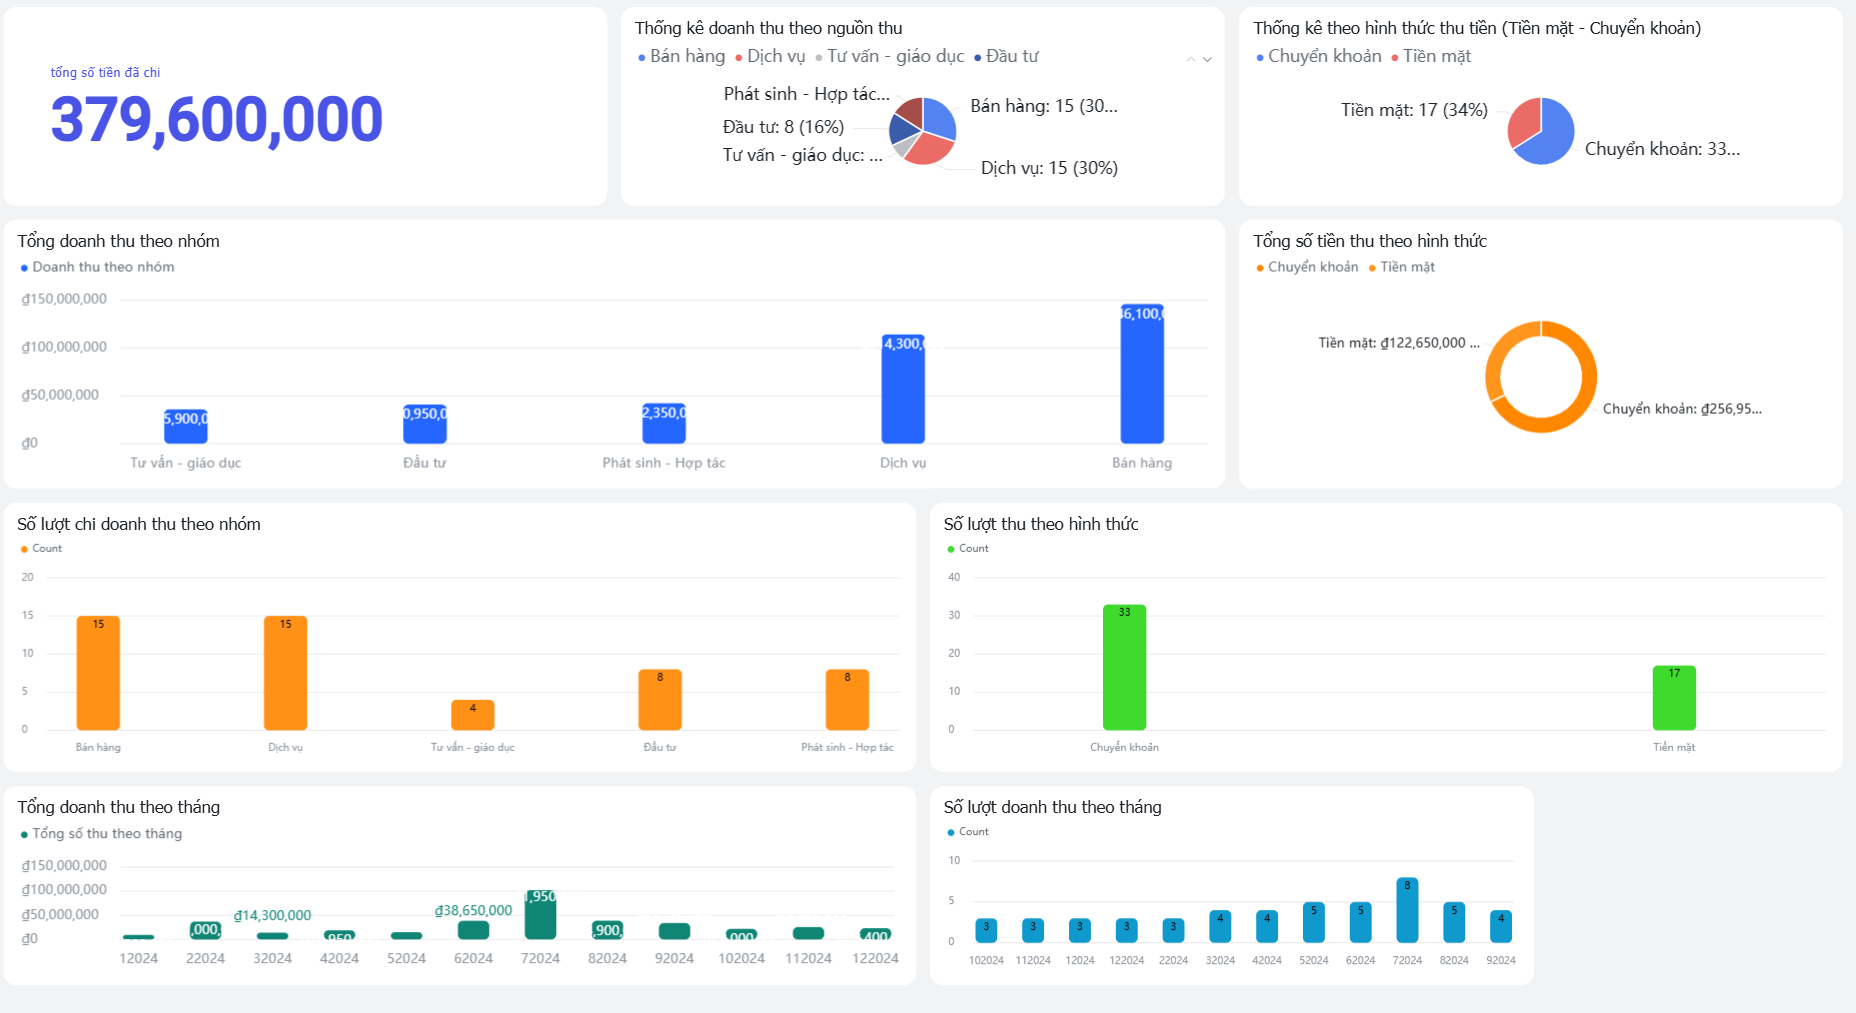Click 'Chuyển khoản: ₫256,95...' donut label

click(x=1682, y=409)
